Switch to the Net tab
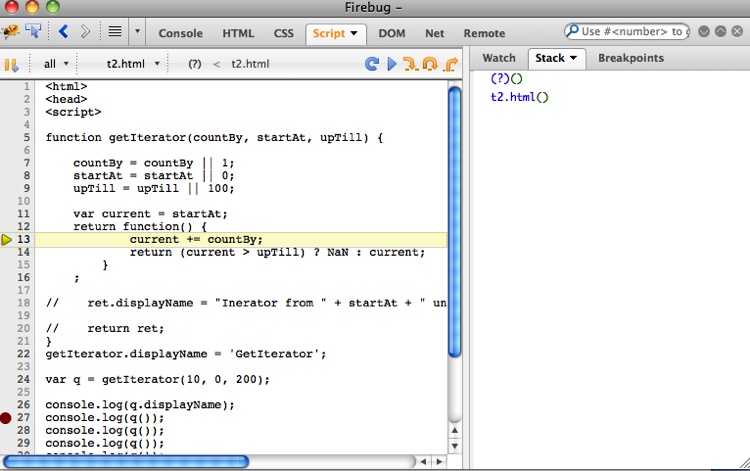This screenshot has width=750, height=471. click(434, 33)
